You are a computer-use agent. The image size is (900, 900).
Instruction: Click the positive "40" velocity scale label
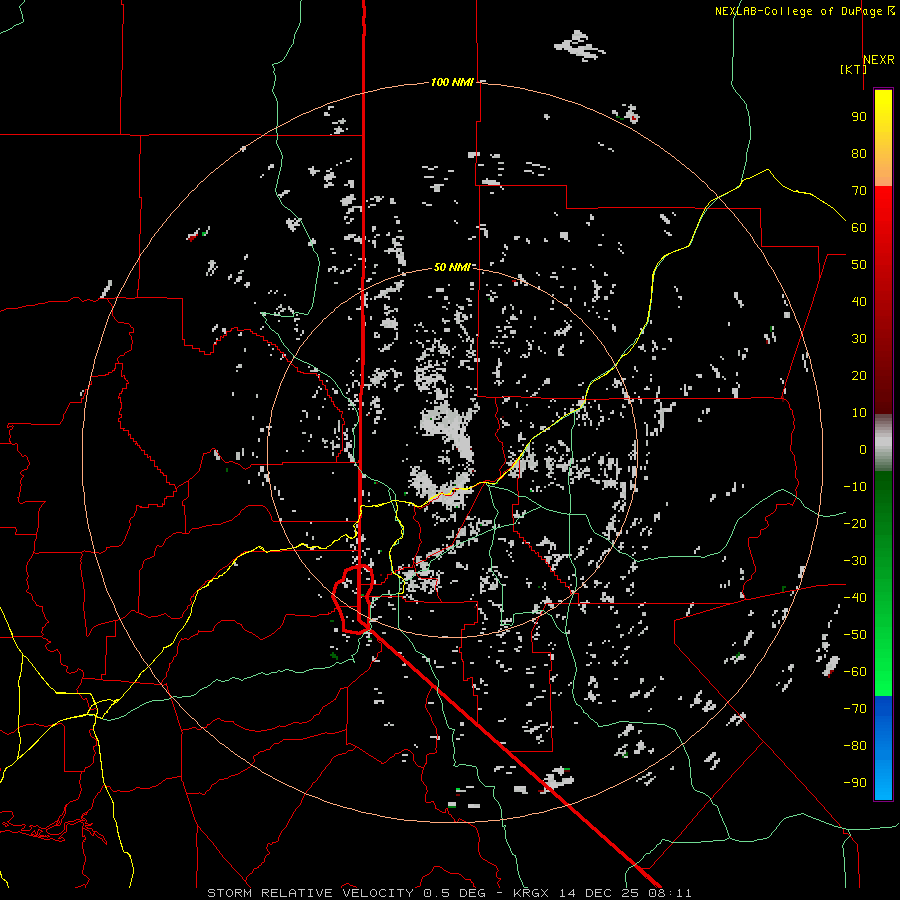[859, 302]
